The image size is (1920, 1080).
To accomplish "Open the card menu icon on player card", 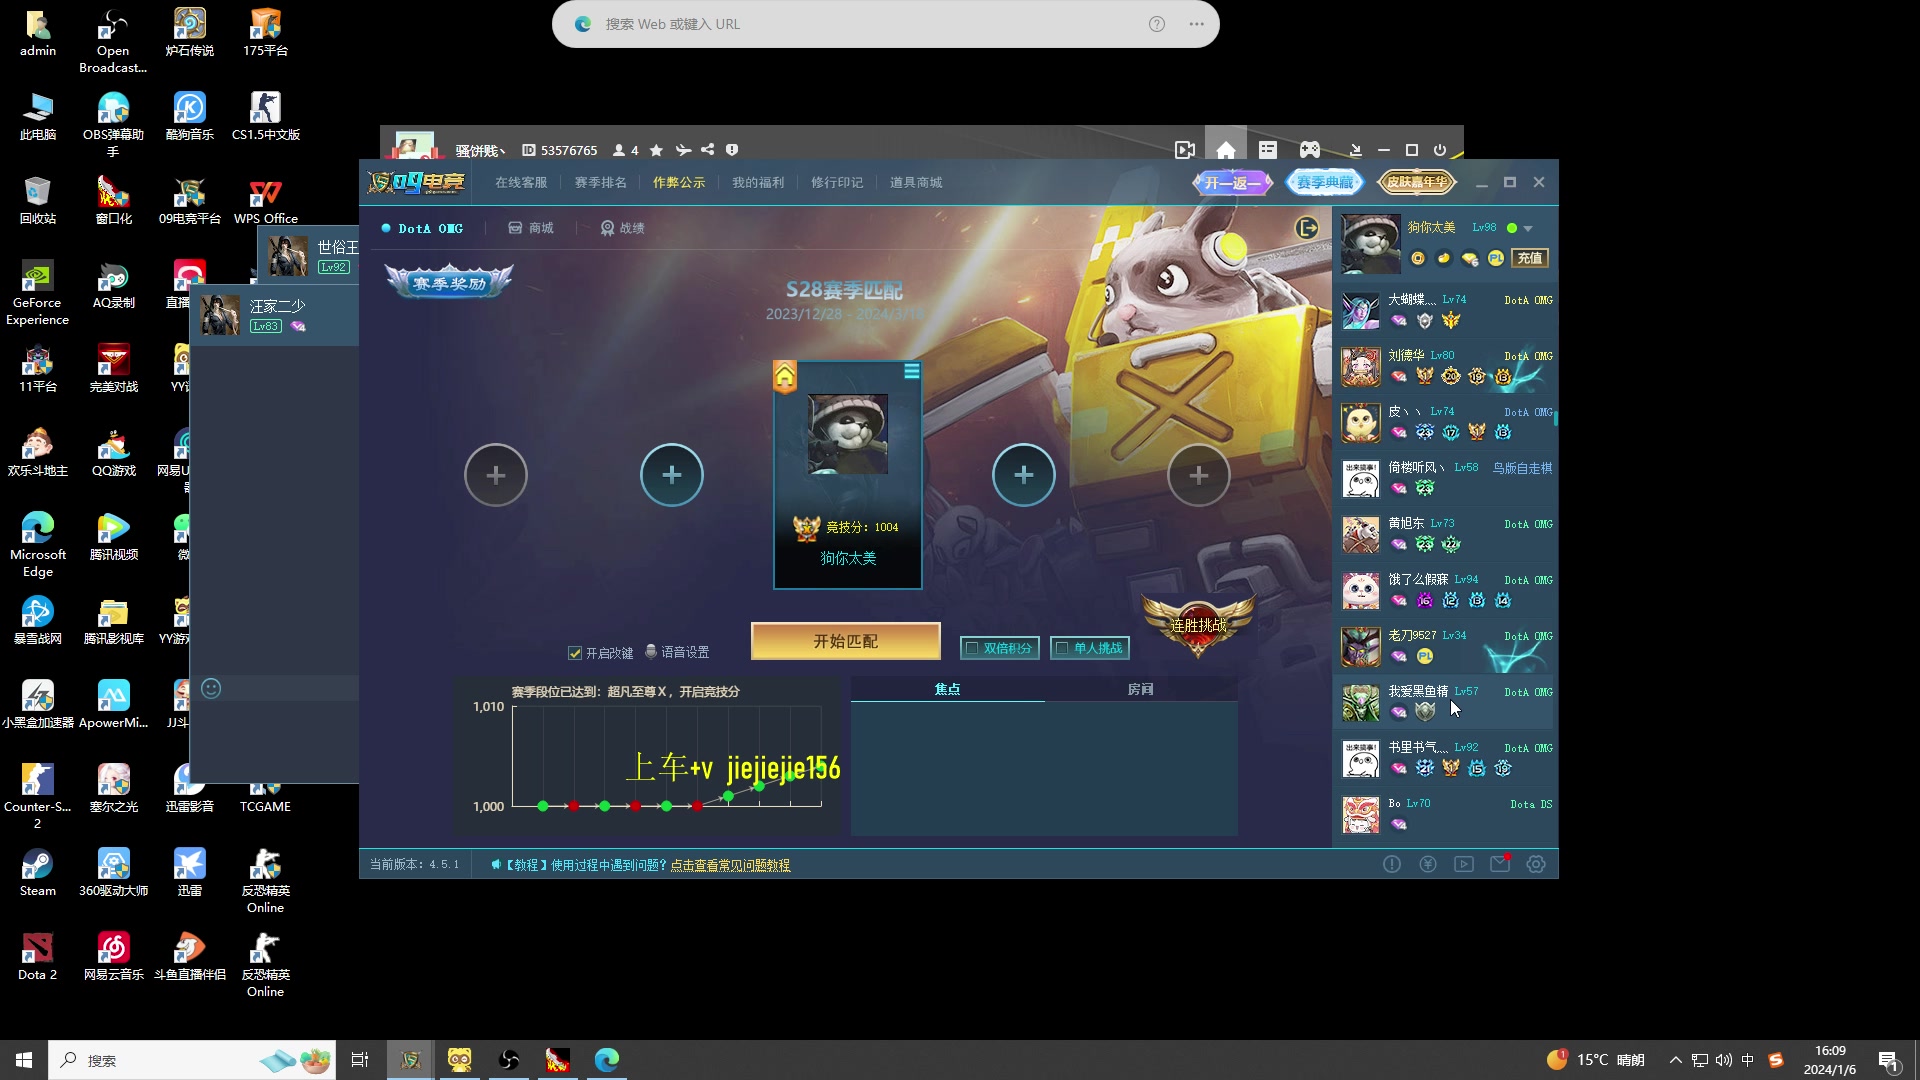I will pyautogui.click(x=912, y=371).
